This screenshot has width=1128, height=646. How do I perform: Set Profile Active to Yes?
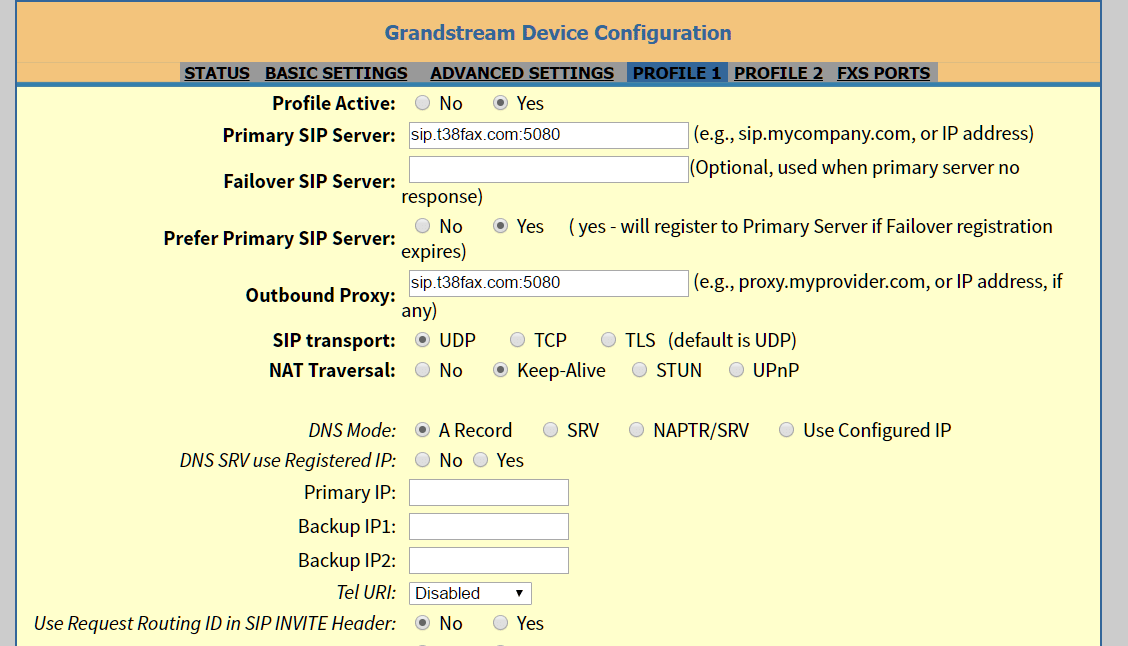point(500,103)
